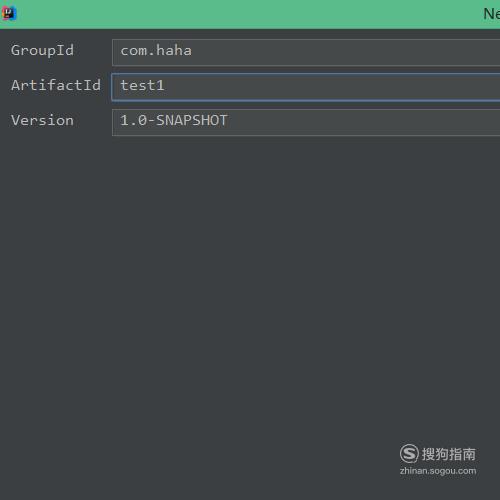500x500 pixels.
Task: Click the empty space right of "test1" in ArtifactId
Action: coord(333,87)
